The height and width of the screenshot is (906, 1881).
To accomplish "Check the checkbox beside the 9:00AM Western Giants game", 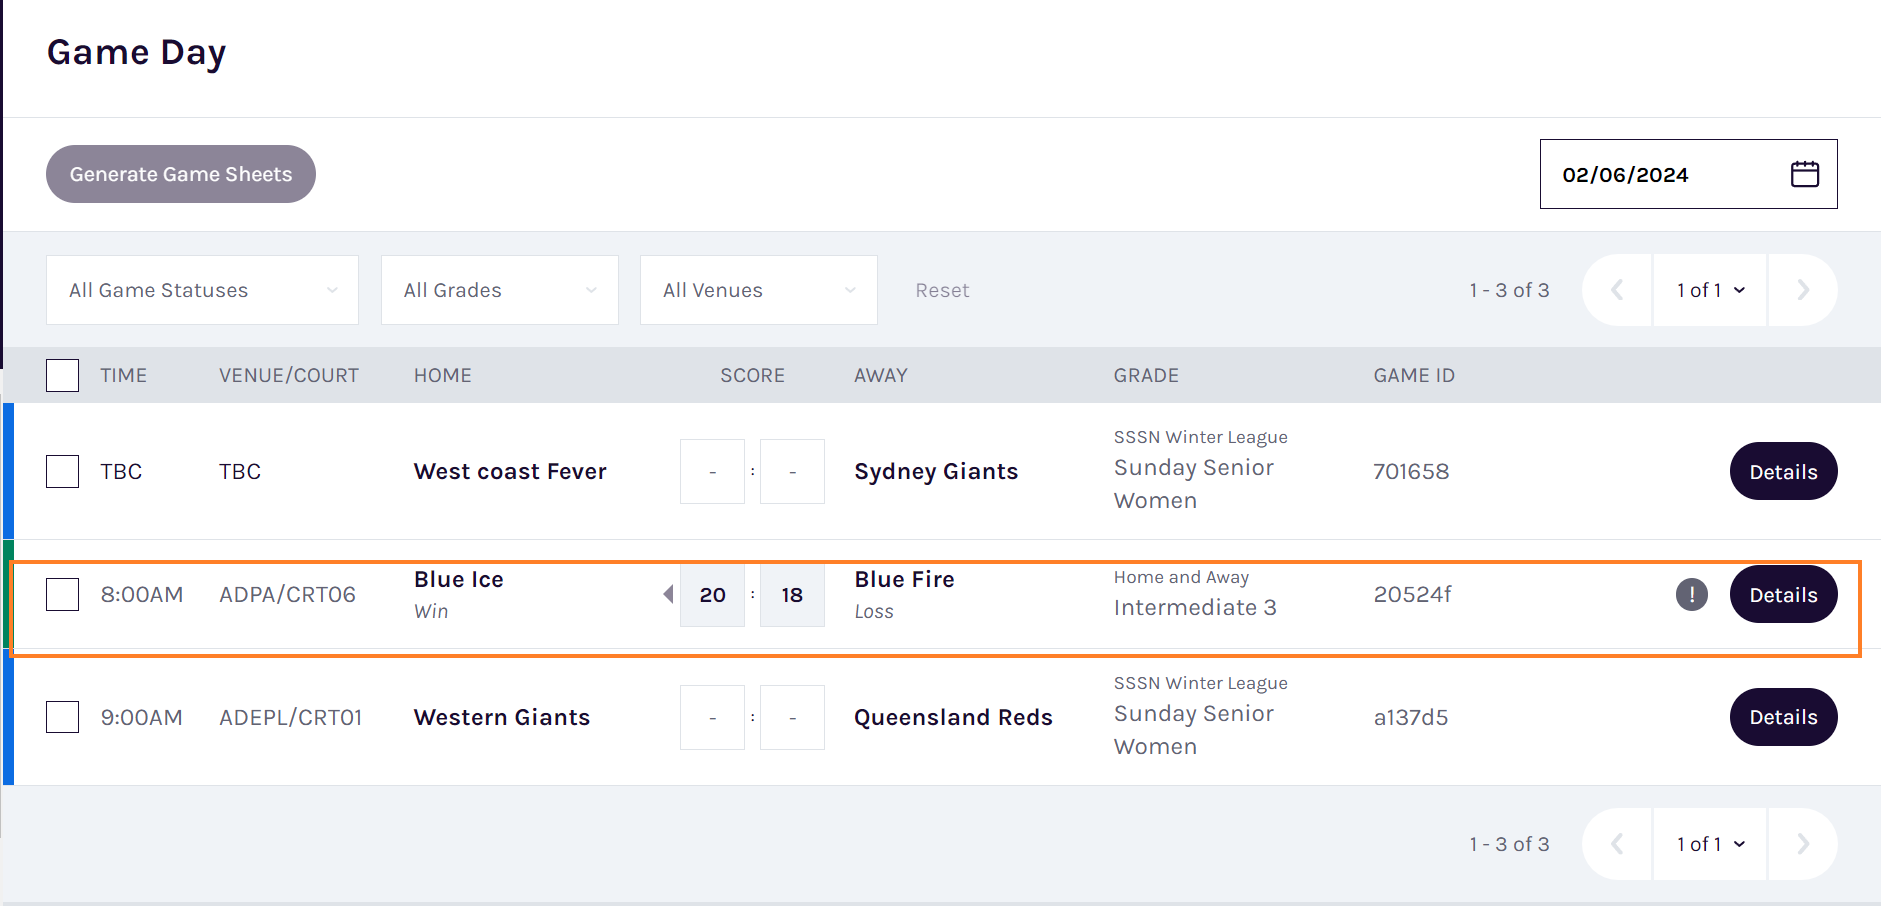I will [62, 717].
